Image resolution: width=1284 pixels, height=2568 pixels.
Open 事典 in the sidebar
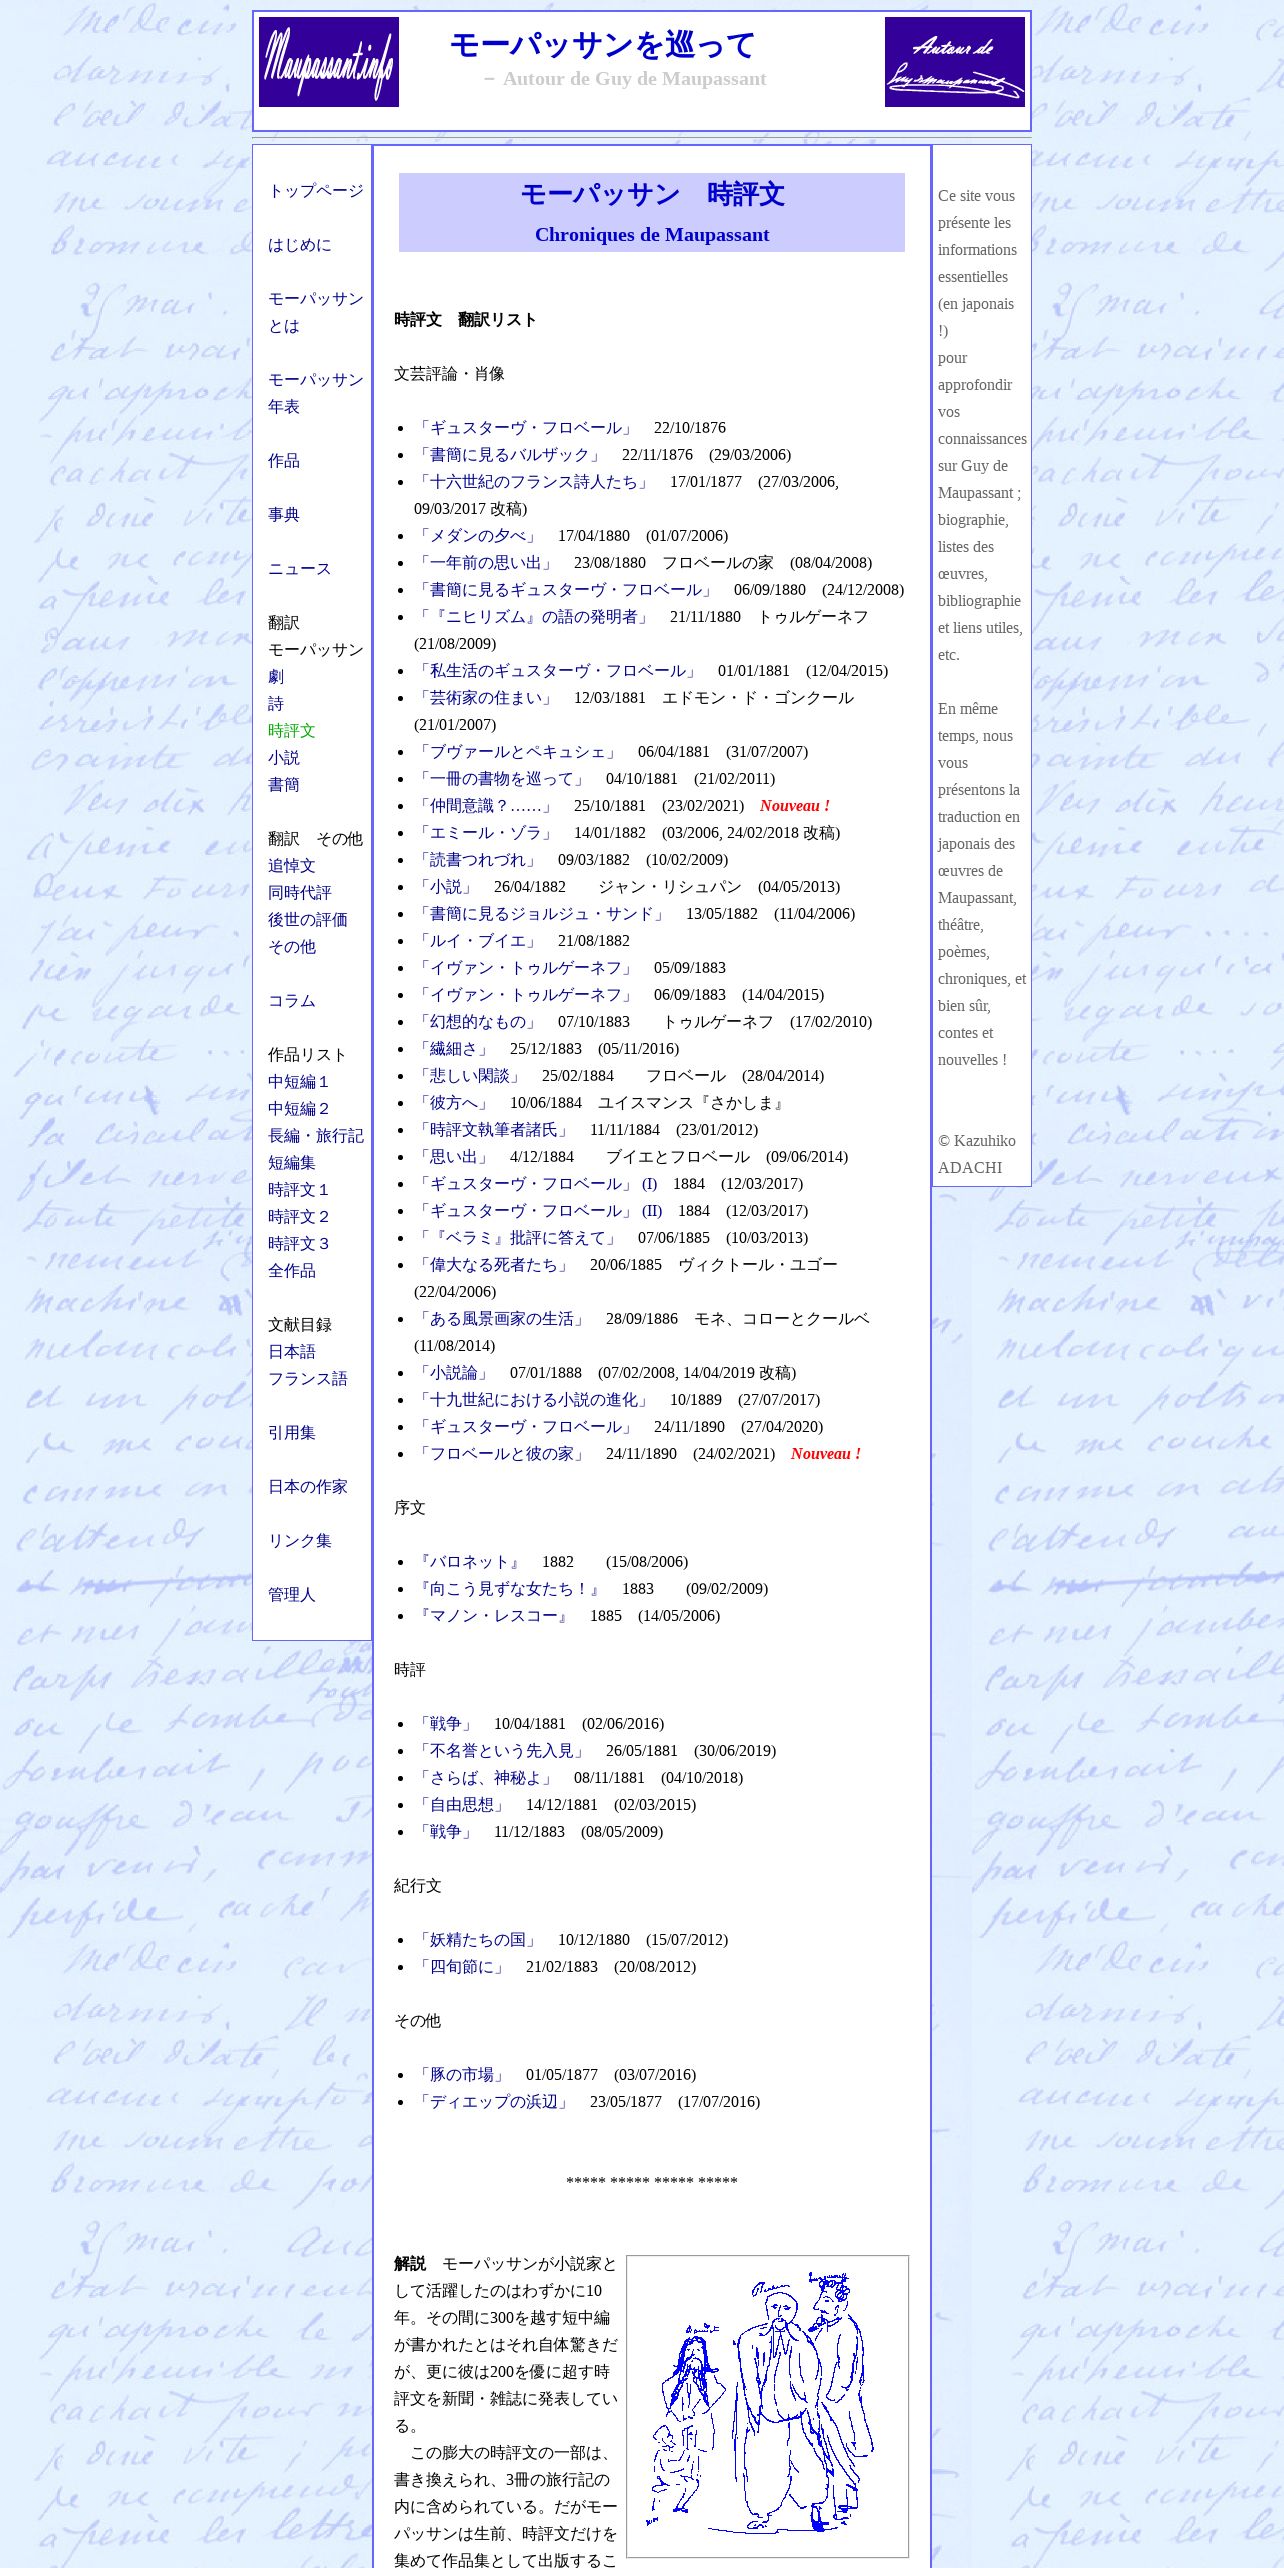pos(284,515)
